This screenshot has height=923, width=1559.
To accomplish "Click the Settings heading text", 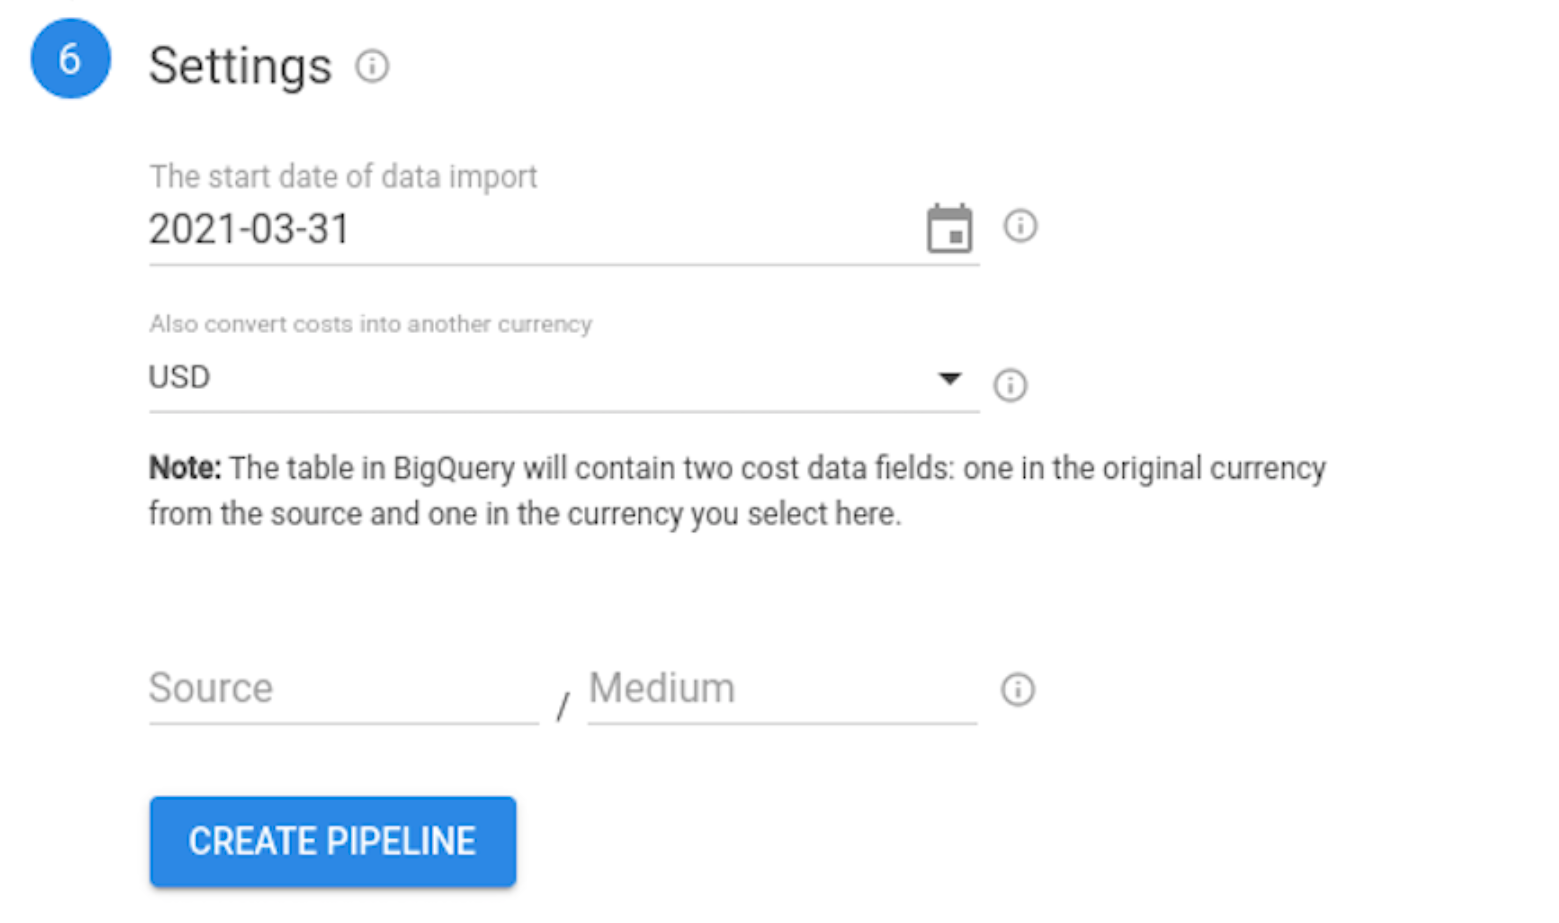I will point(240,66).
